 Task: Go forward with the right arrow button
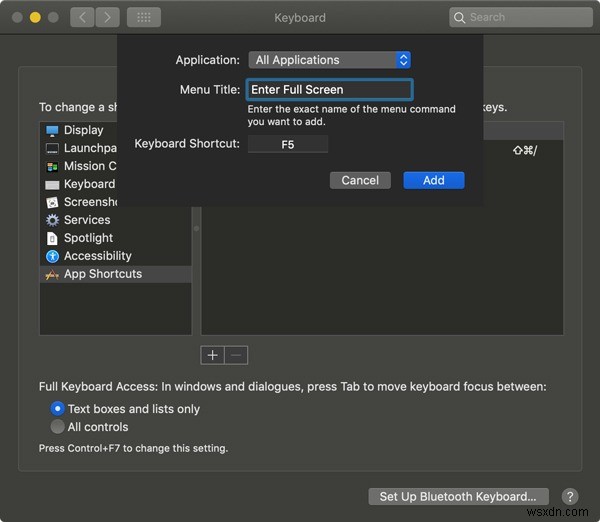[x=108, y=17]
